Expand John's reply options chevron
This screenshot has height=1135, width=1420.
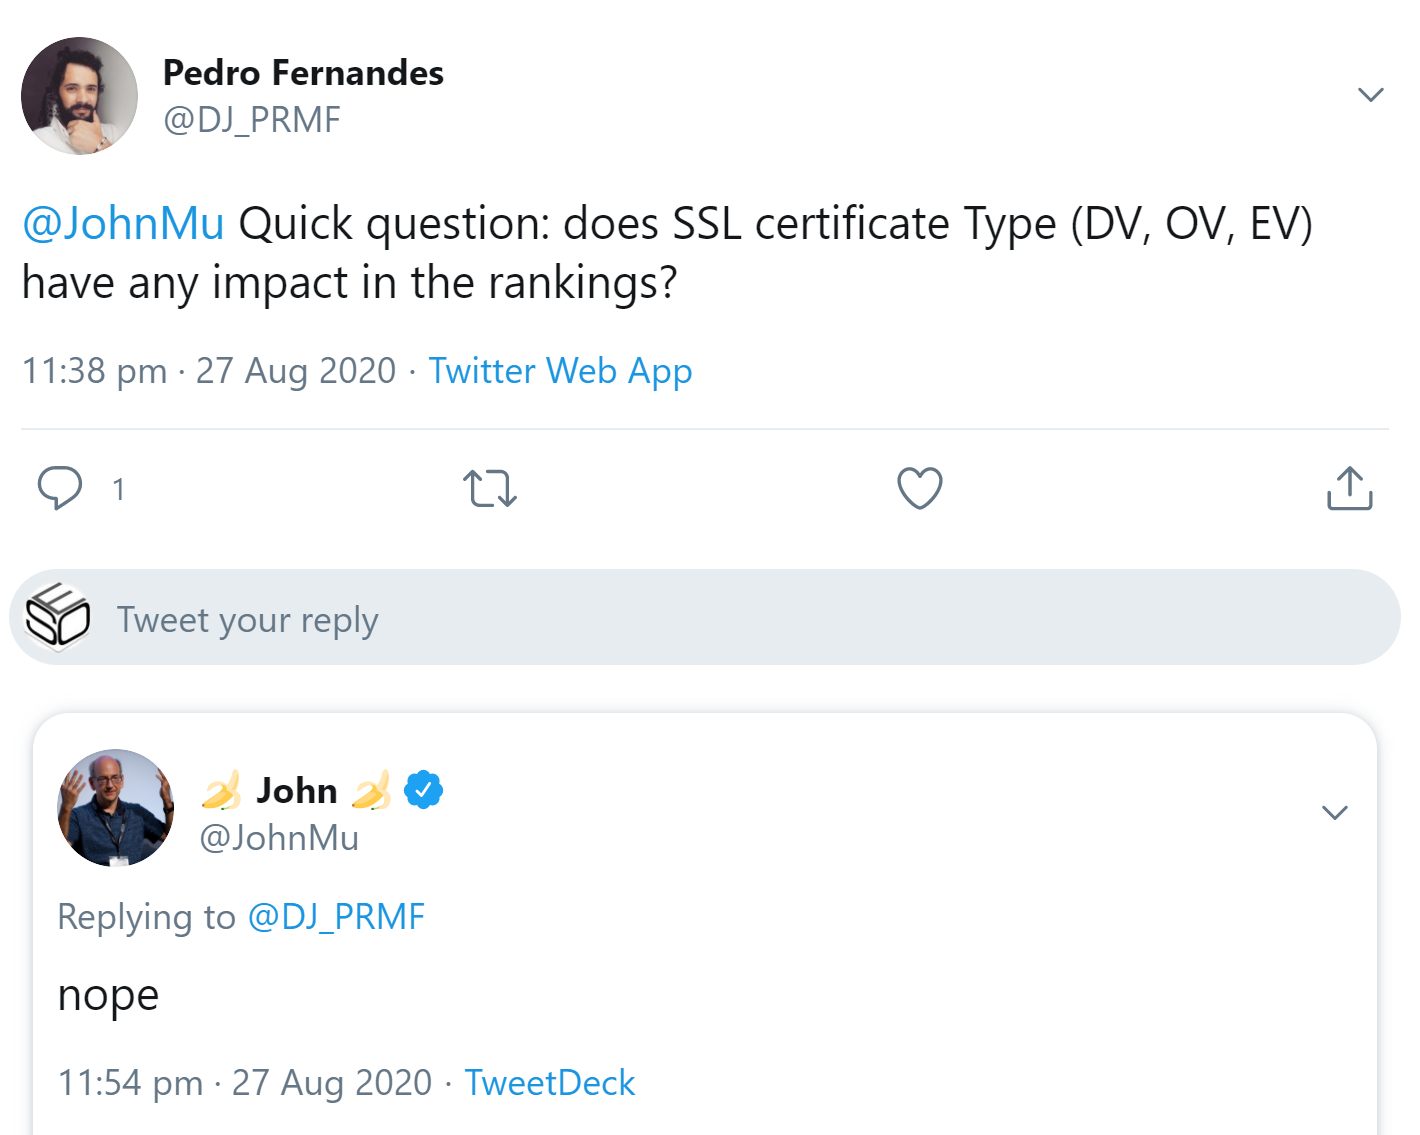click(1335, 812)
